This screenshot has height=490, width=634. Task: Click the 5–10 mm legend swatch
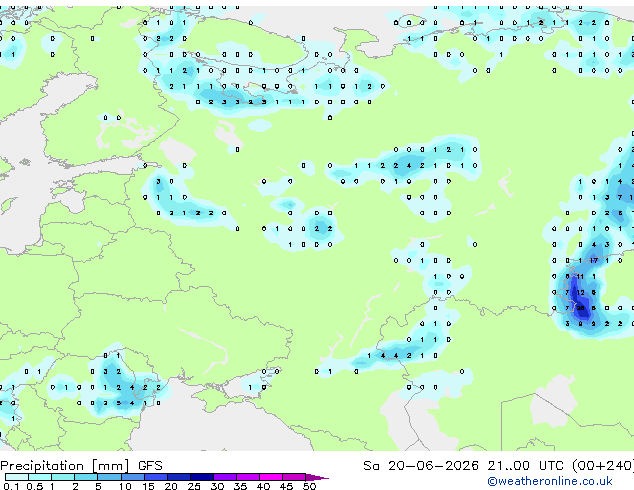click(110, 477)
